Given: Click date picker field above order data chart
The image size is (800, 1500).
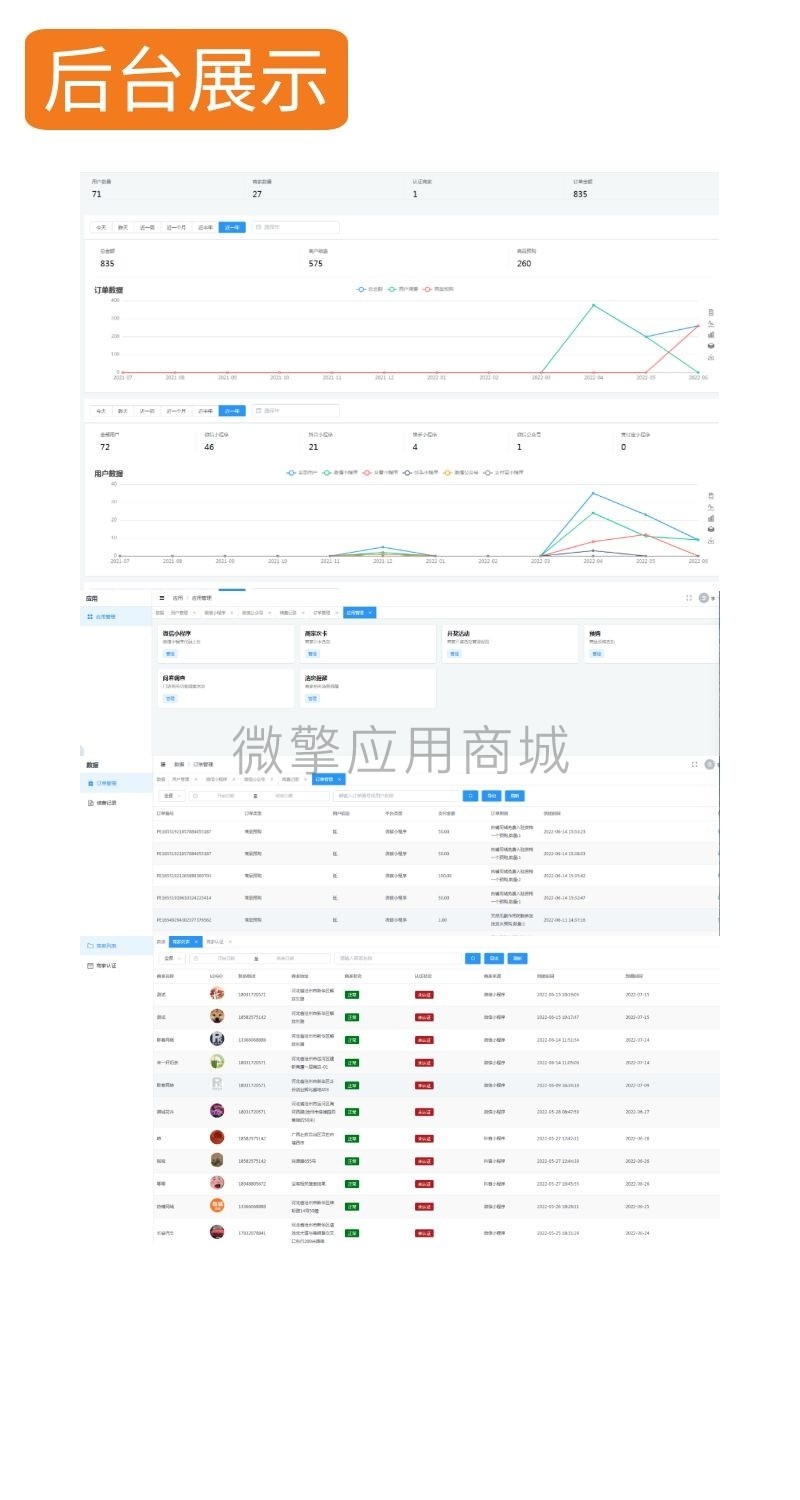Looking at the screenshot, I should 296,228.
